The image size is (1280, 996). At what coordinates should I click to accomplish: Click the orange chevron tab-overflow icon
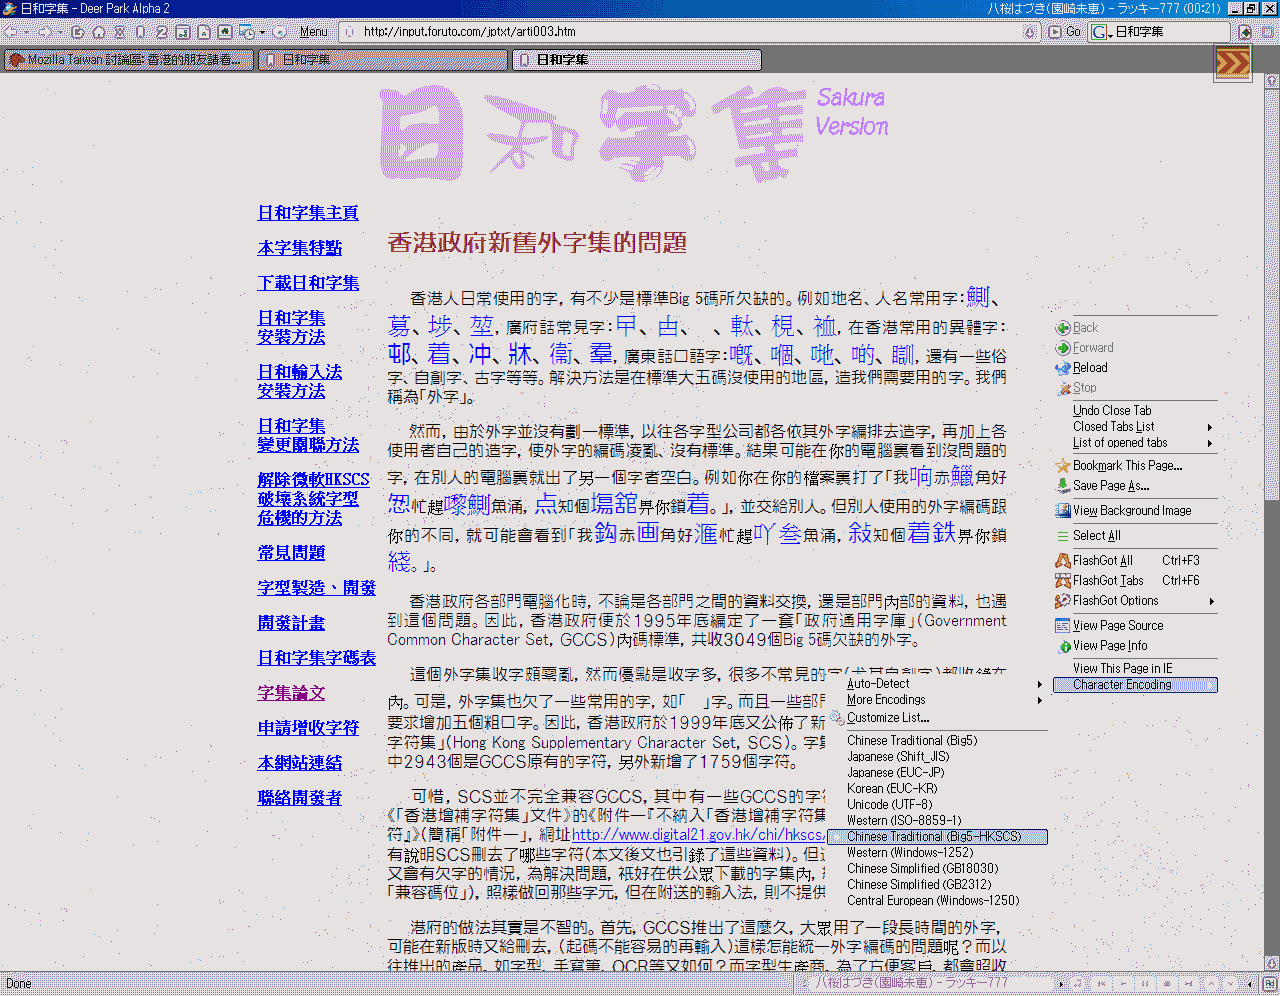[x=1232, y=63]
